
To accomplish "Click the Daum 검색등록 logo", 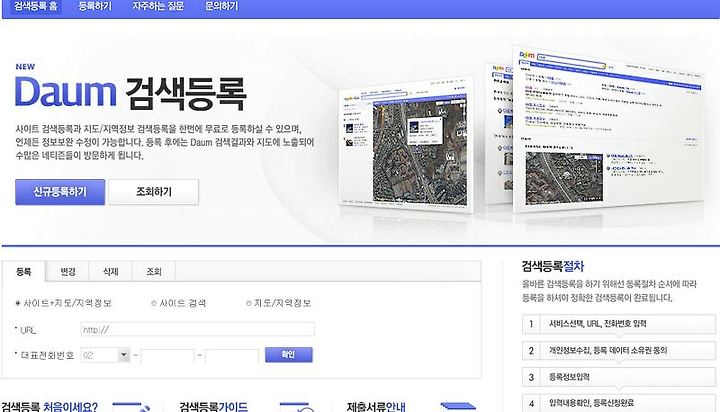I will point(130,94).
